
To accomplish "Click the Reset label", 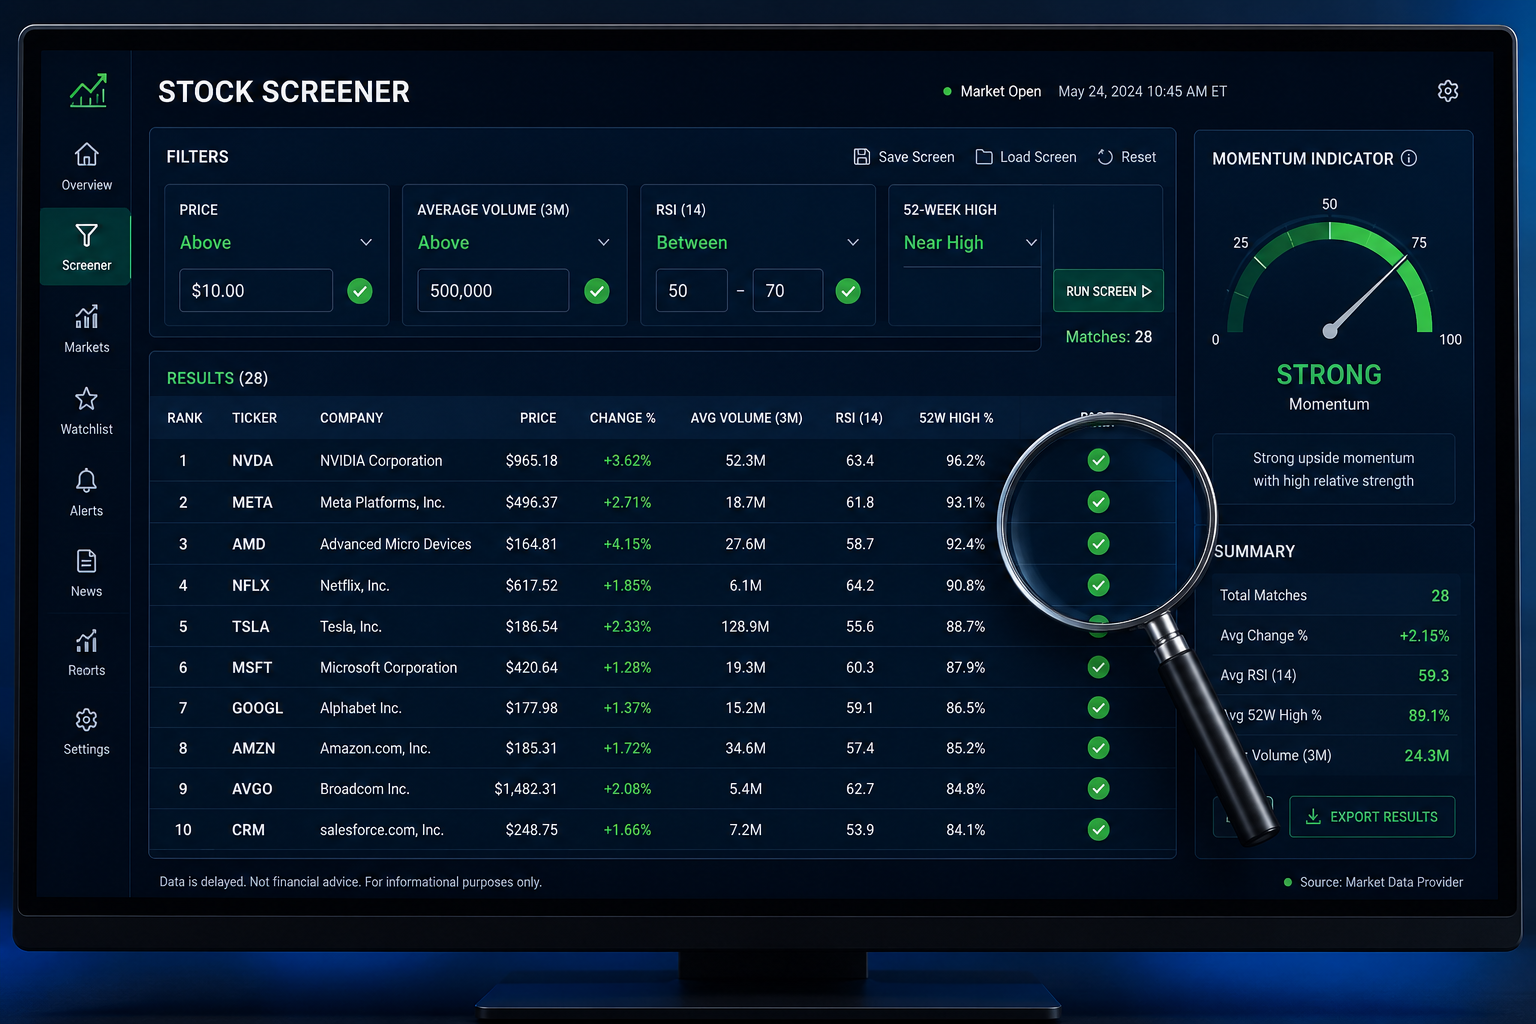I will click(1138, 157).
